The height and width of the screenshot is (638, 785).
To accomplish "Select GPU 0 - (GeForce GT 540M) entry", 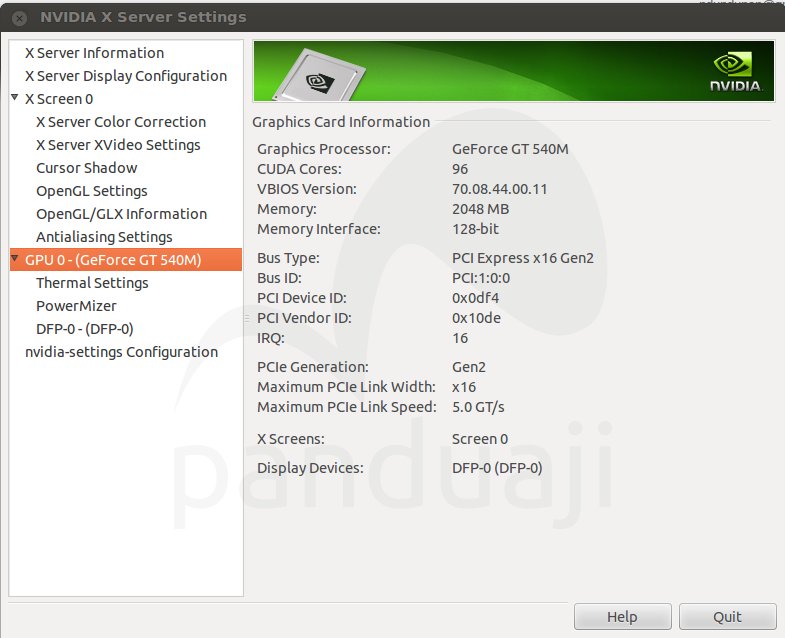I will (x=113, y=260).
